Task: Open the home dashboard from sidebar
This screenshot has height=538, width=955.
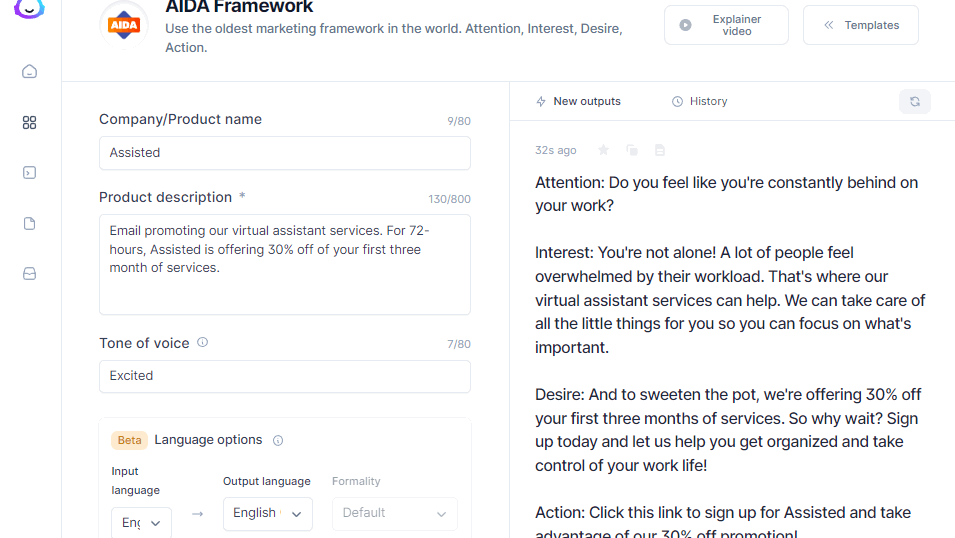Action: coord(29,71)
